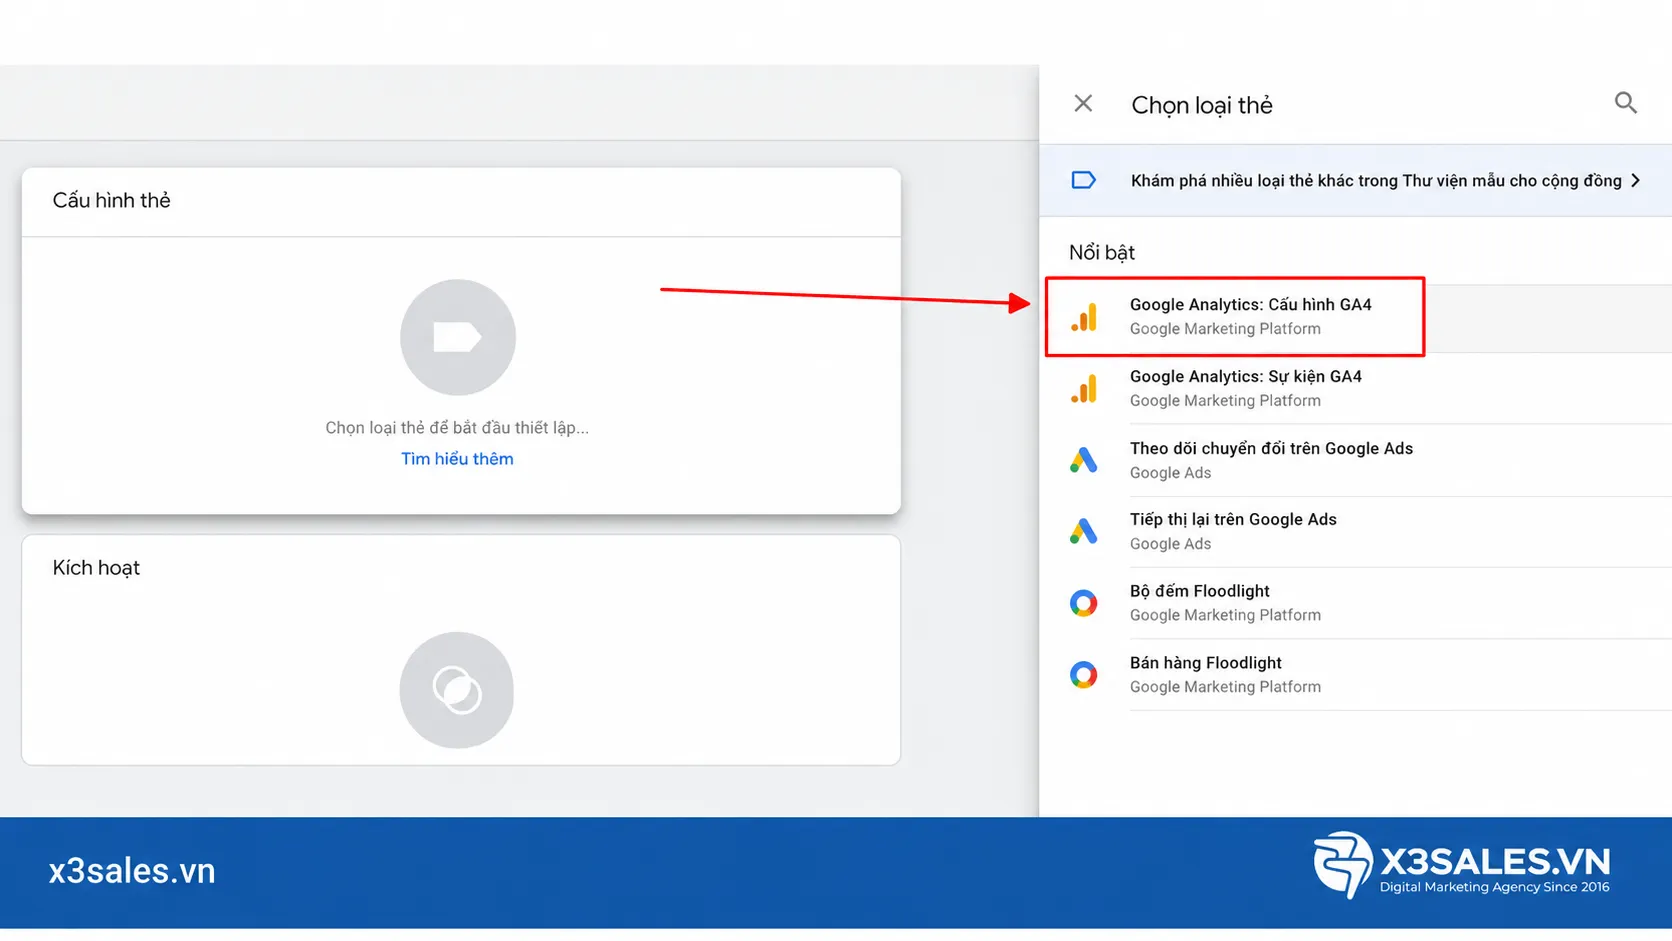
Task: Open Tìm hiểu thêm link
Action: coord(457,459)
